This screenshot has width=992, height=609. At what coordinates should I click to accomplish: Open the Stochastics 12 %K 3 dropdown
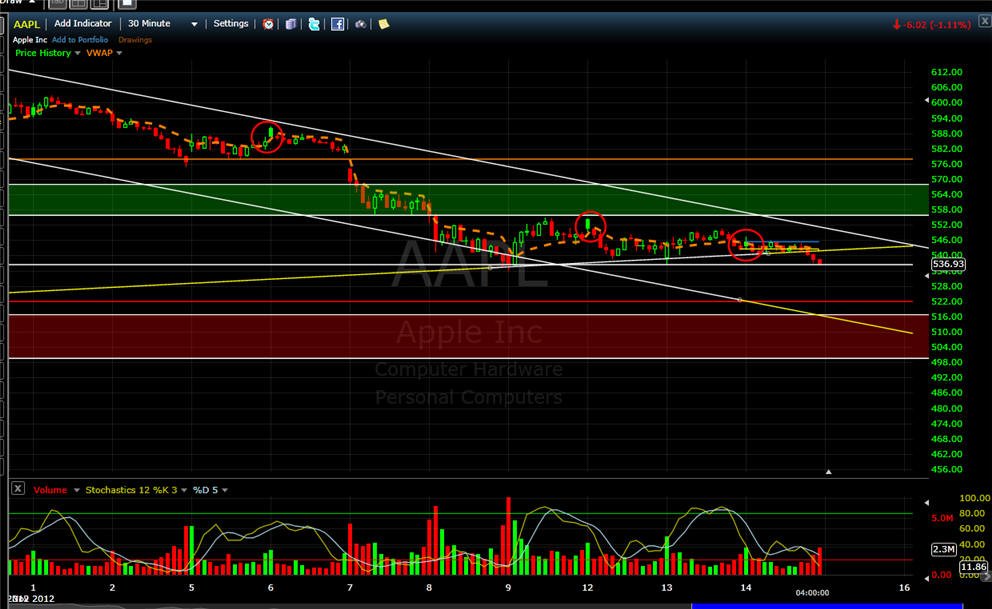[184, 490]
